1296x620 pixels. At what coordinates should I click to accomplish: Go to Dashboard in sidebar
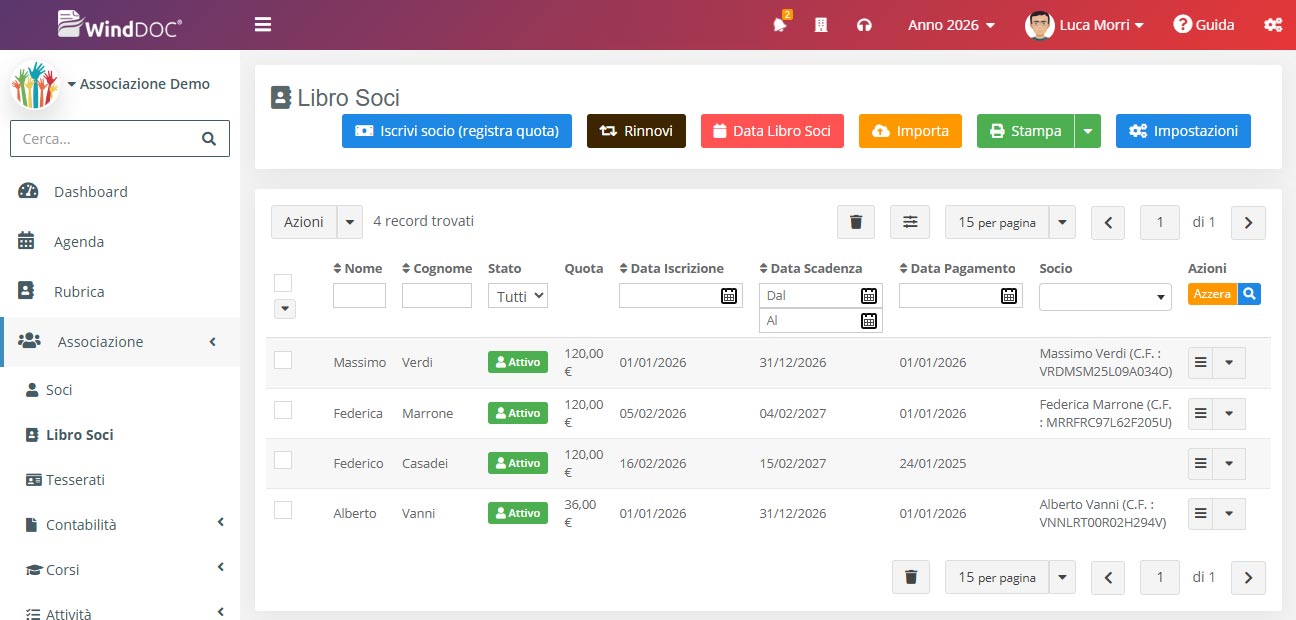point(90,192)
